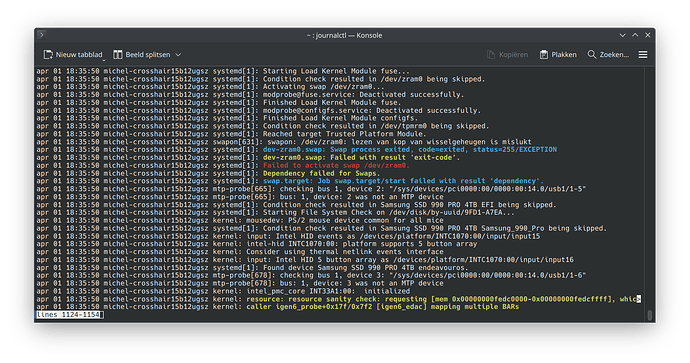Click the 'Intel HID events' line ending input15
The width and height of the screenshot is (690, 363).
pyautogui.click(x=288, y=236)
